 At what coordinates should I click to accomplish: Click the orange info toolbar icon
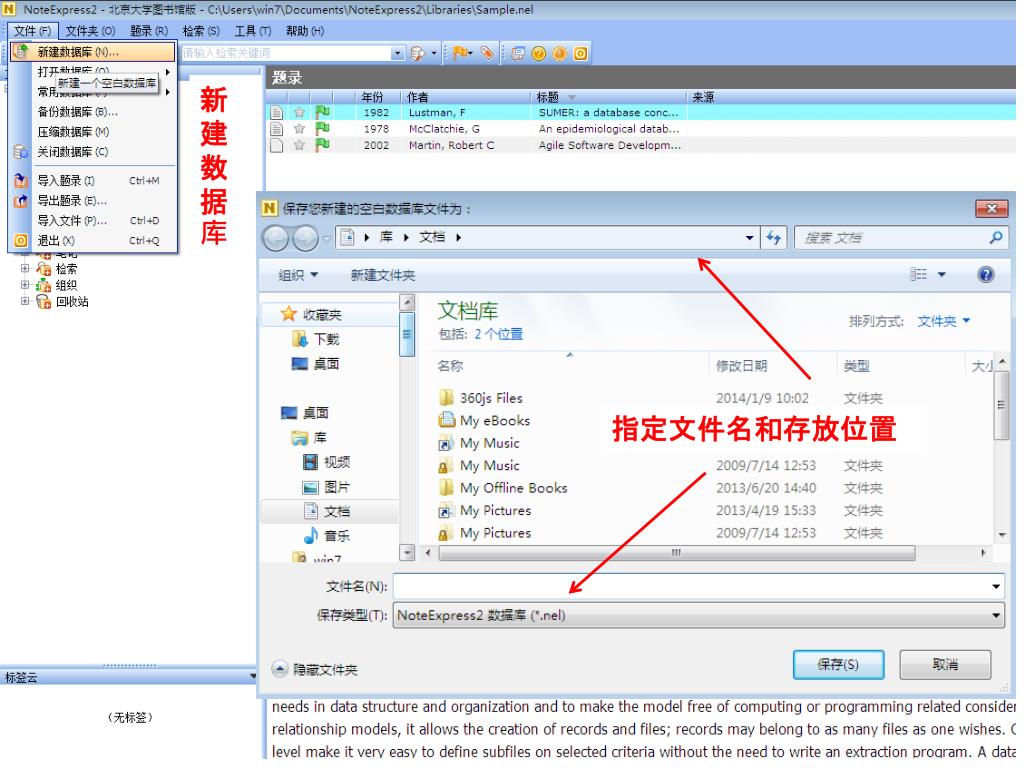(560, 54)
